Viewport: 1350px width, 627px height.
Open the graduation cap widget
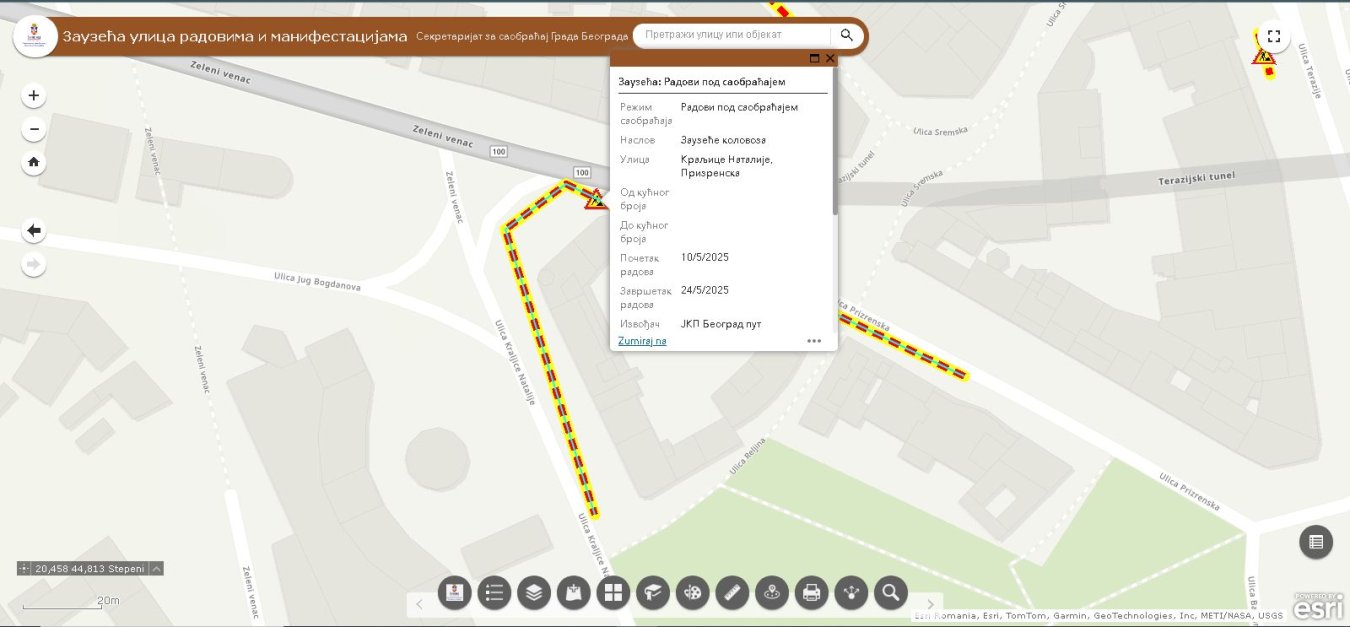tap(653, 593)
